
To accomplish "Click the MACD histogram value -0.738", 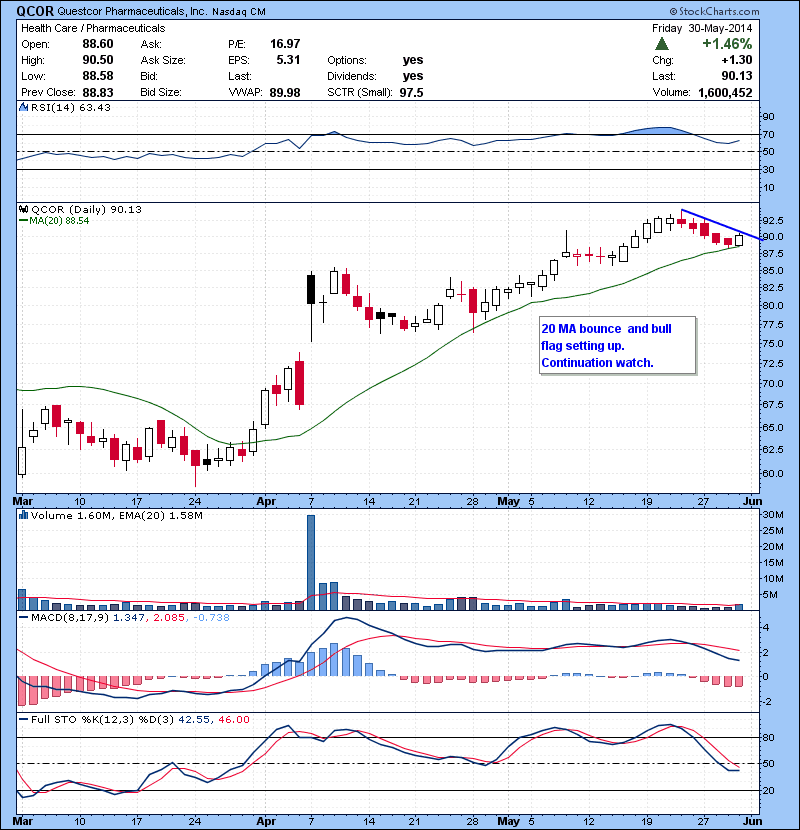I will click(x=211, y=617).
